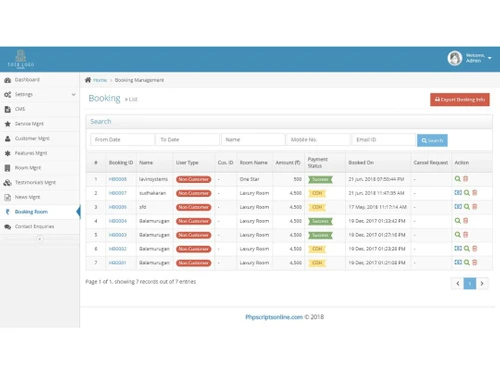View details of row 3 (sfd) booking
The image size is (500, 375).
pyautogui.click(x=467, y=207)
